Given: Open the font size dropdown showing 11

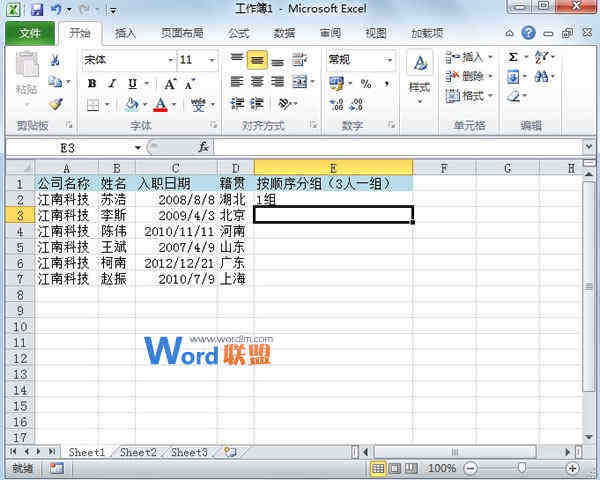Looking at the screenshot, I should coord(212,60).
